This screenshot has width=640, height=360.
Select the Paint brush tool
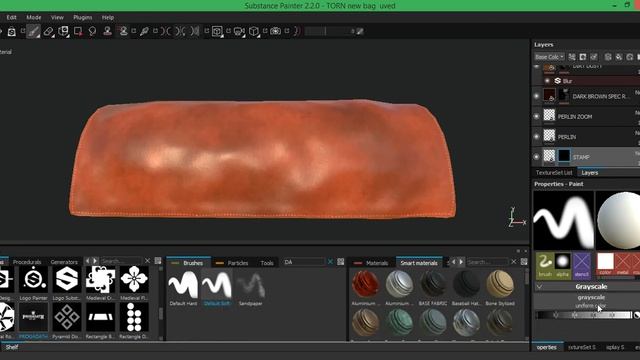pyautogui.click(x=33, y=31)
